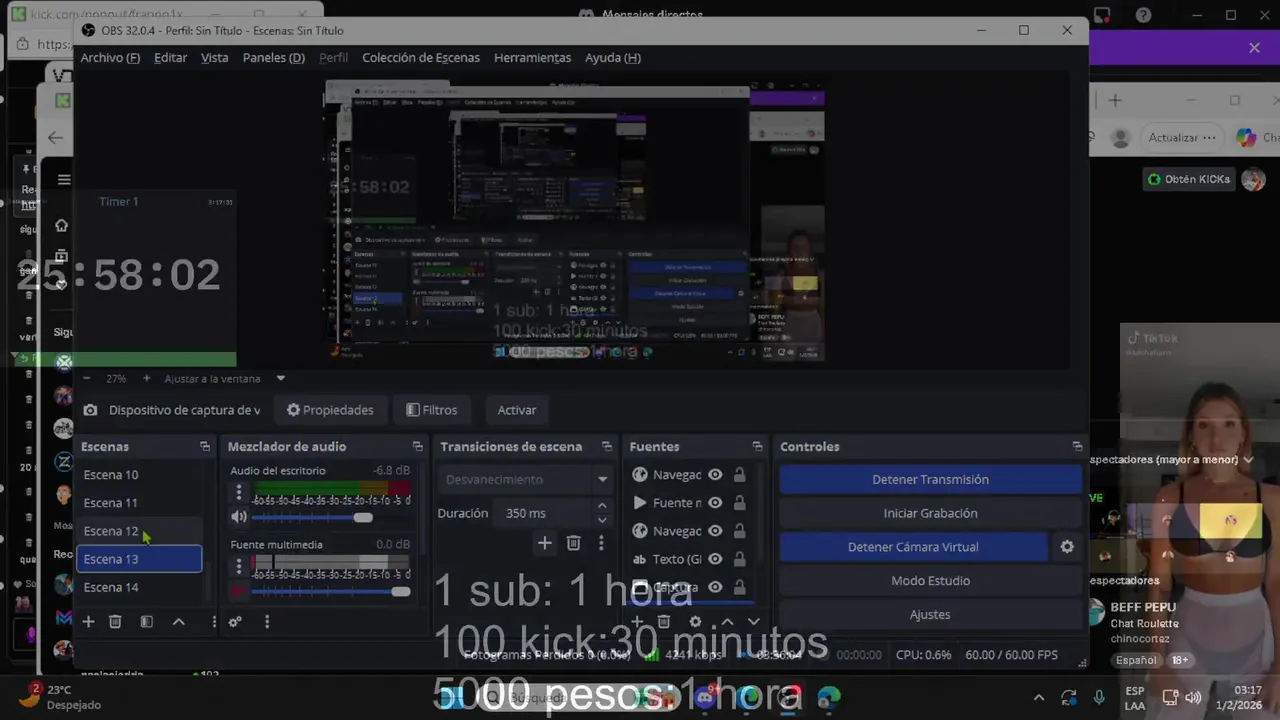Viewport: 1280px width, 720px height.
Task: Open Ayuda menu
Action: coord(613,58)
